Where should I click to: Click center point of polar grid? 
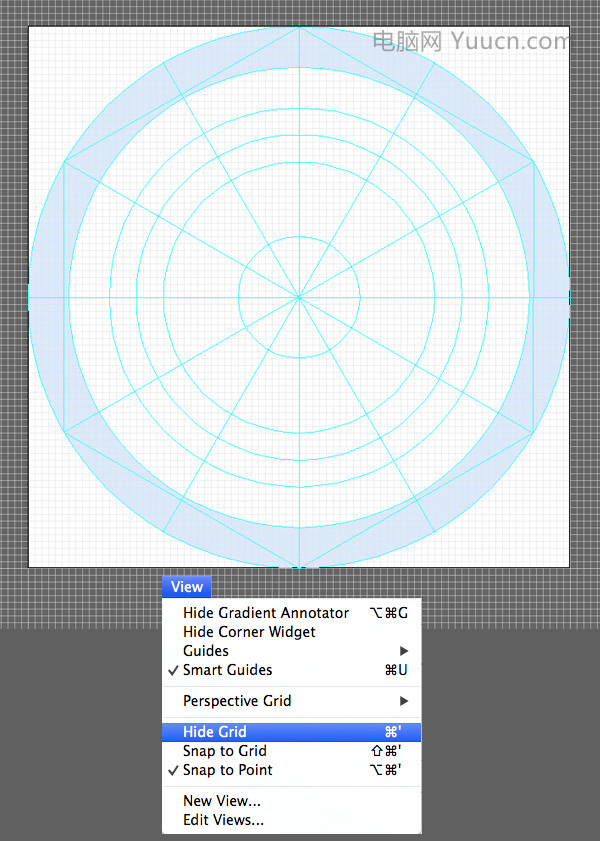[299, 297]
